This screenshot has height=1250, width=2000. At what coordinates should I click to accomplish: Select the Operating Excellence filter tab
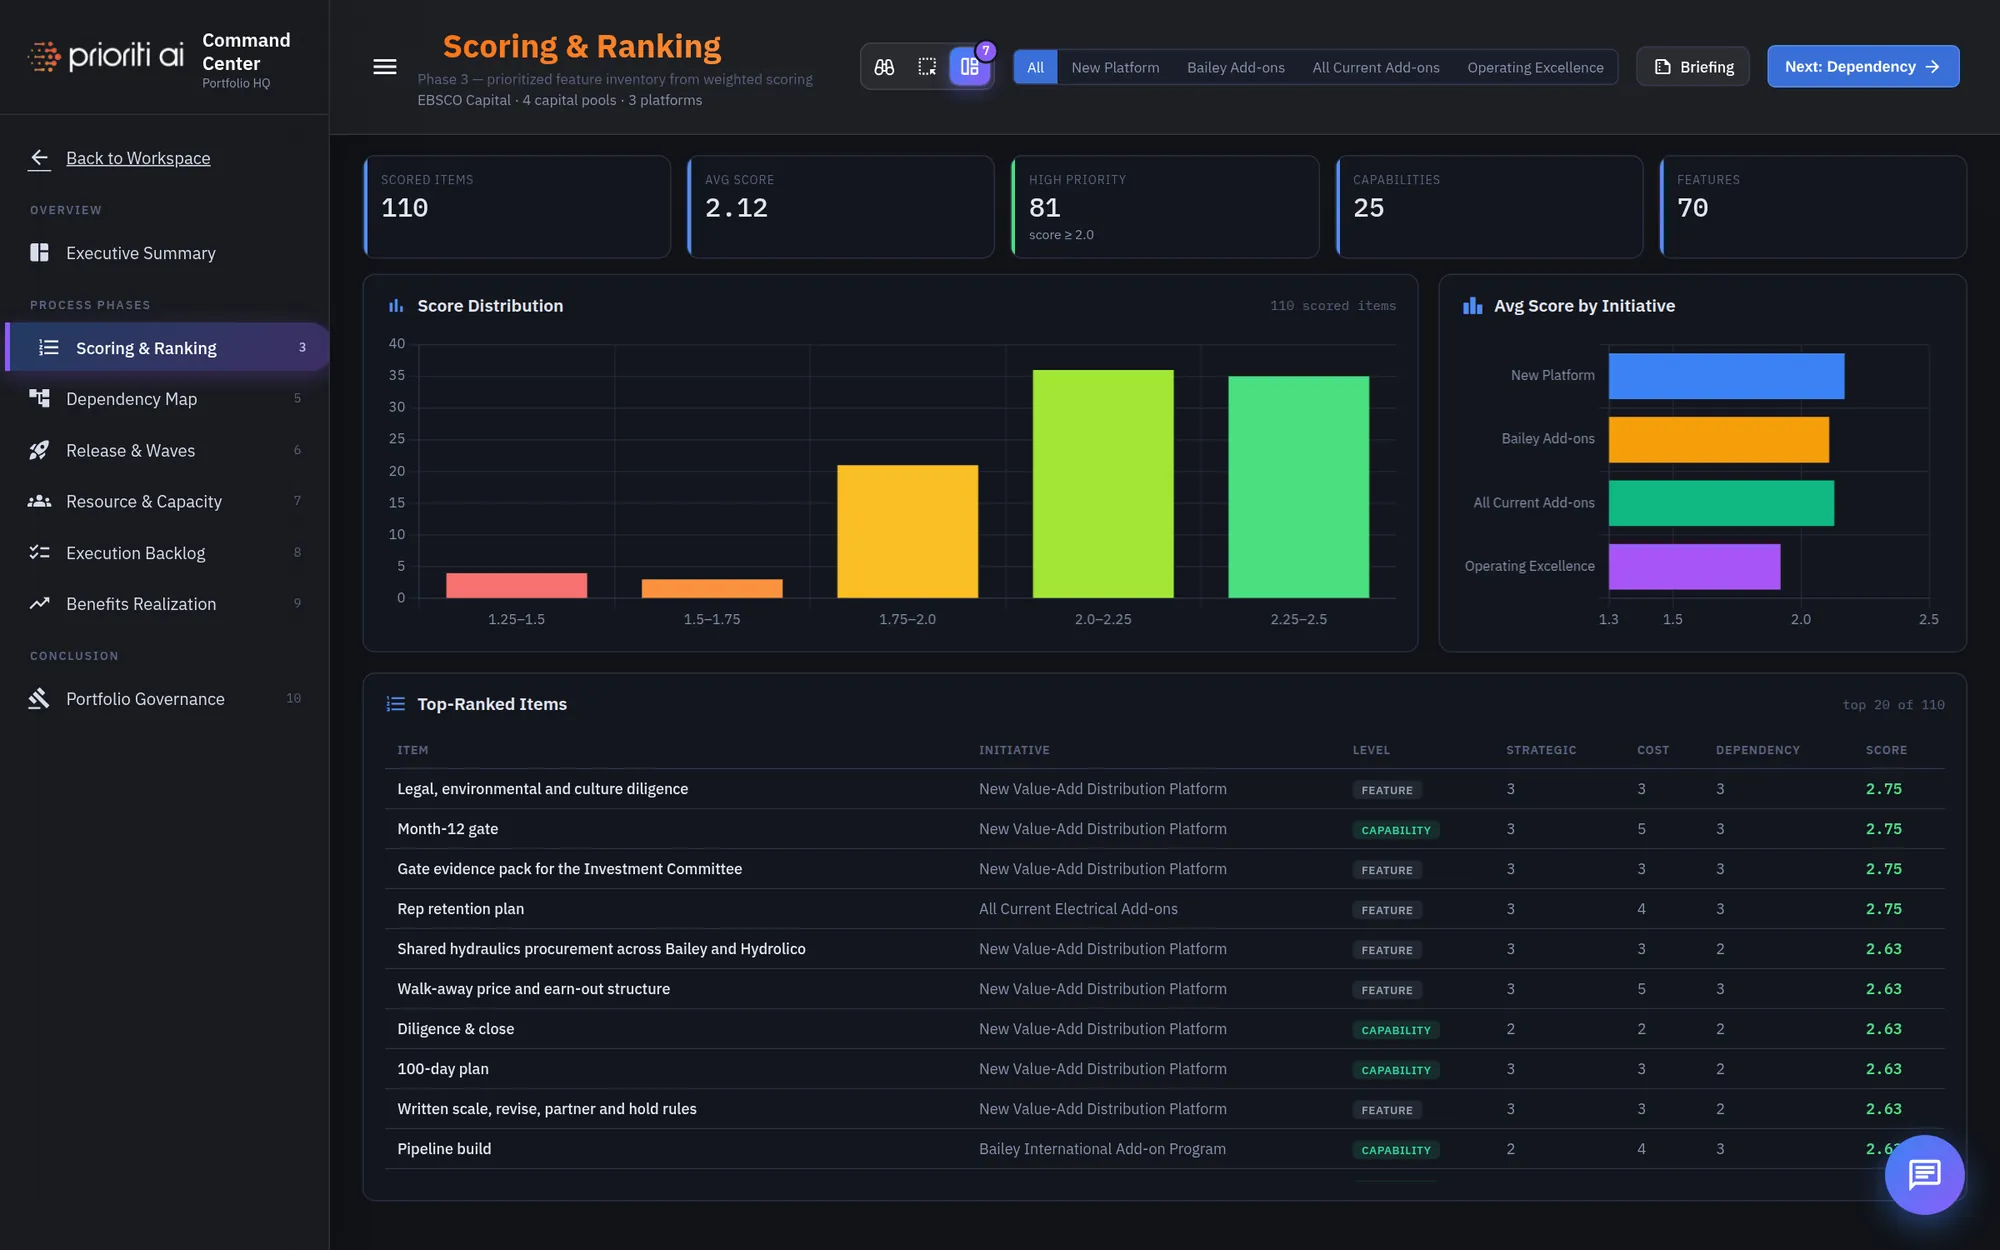(x=1535, y=67)
